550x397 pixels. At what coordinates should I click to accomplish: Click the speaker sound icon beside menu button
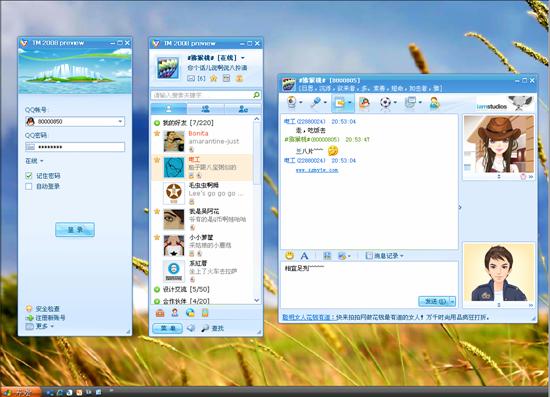click(191, 328)
